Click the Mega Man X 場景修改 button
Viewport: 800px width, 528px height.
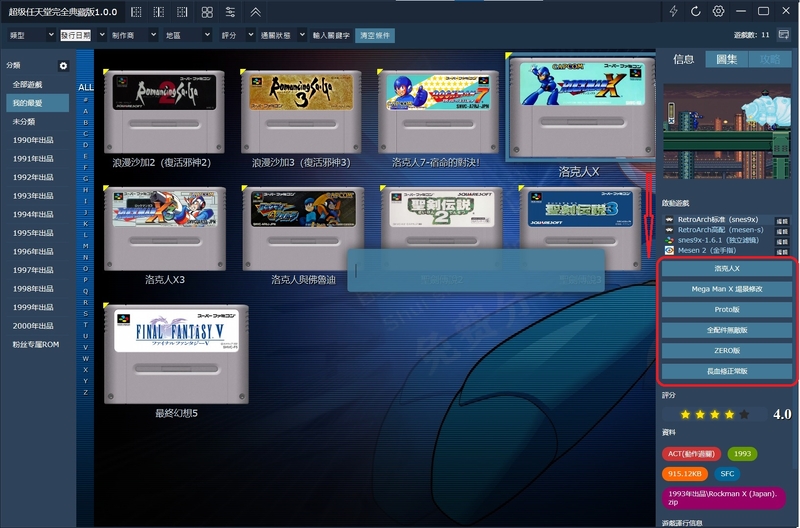click(727, 289)
